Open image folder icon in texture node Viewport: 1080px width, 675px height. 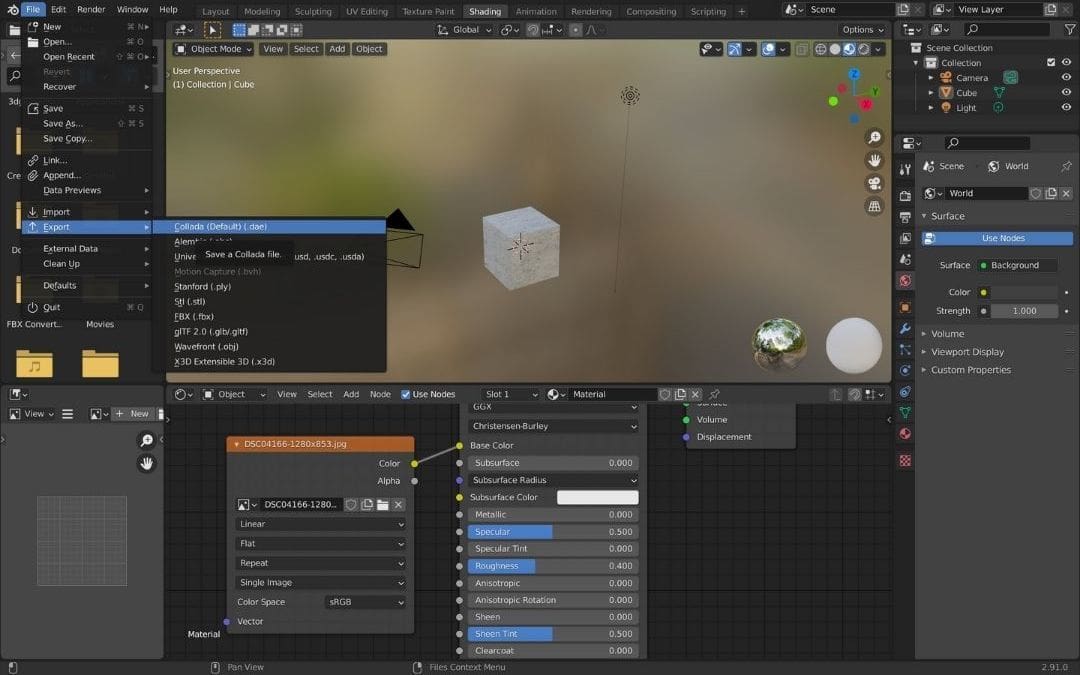382,505
